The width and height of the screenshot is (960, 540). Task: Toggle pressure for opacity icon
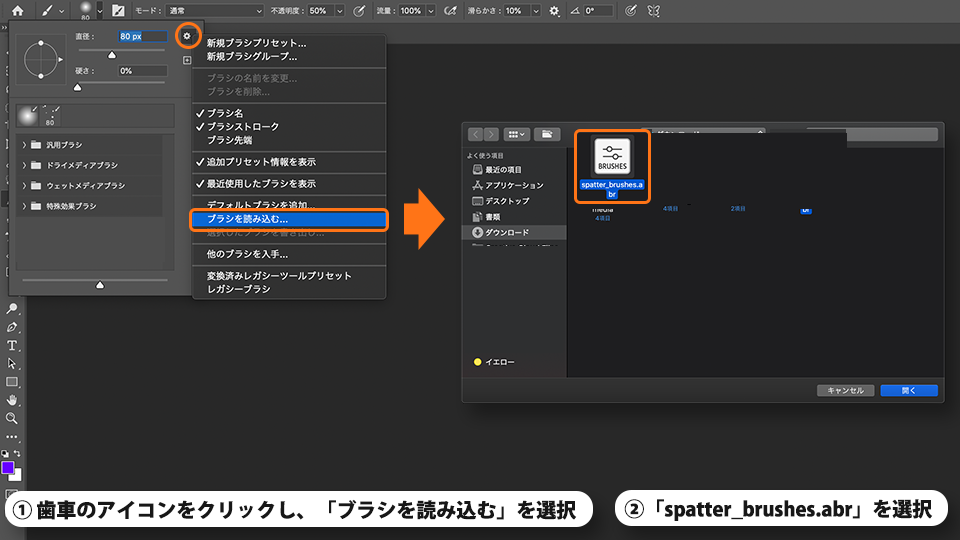[x=359, y=10]
